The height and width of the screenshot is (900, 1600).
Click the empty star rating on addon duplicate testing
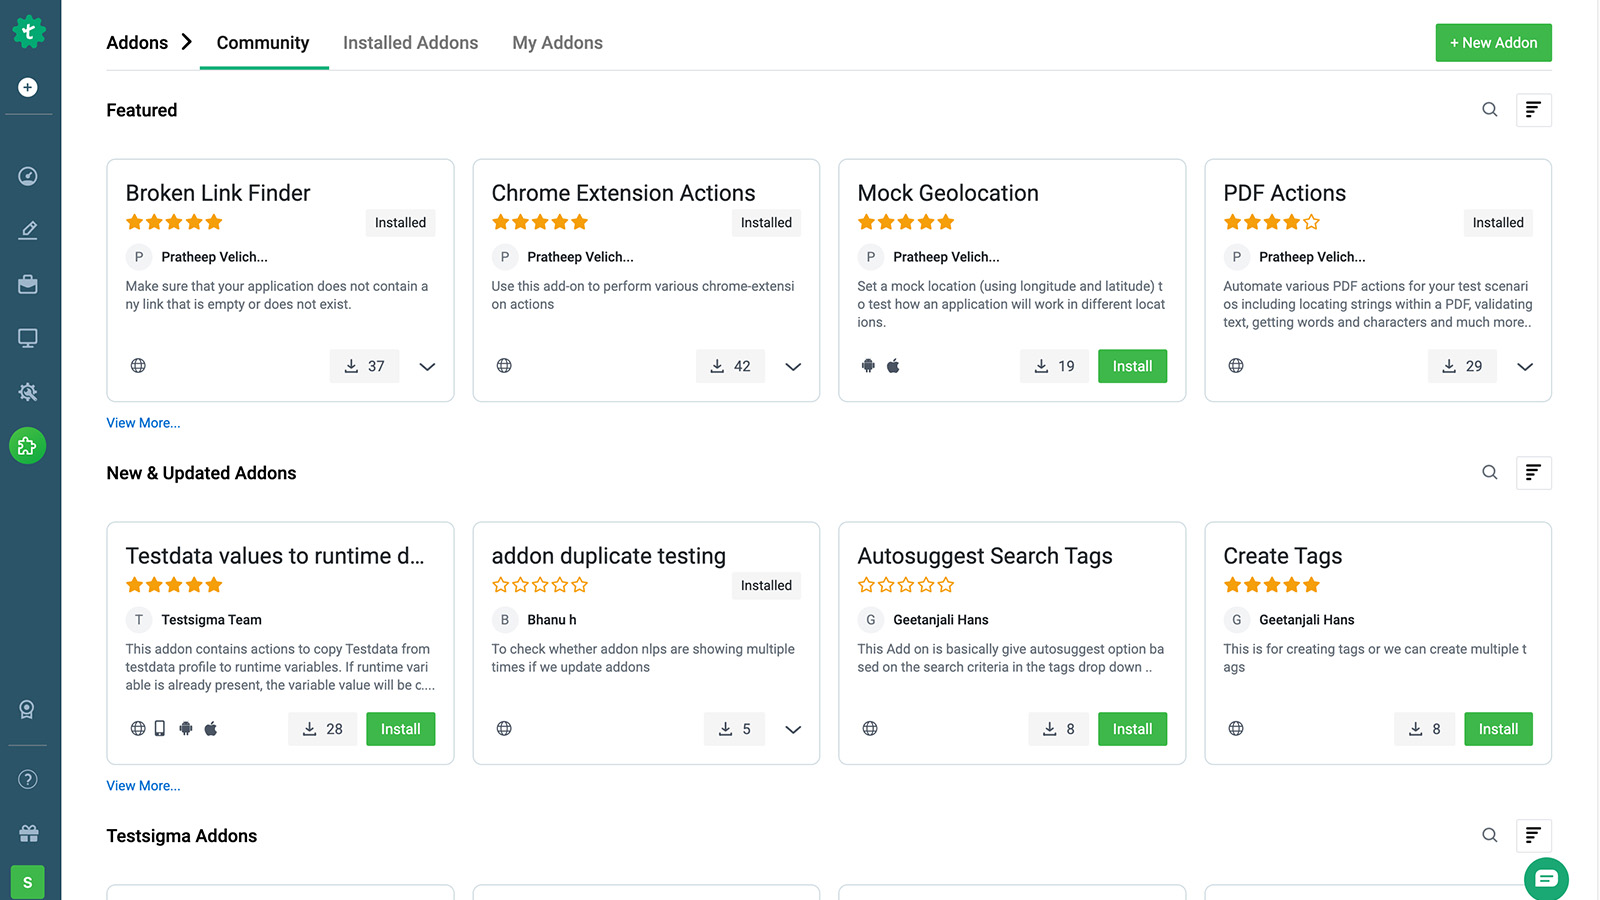click(x=540, y=585)
